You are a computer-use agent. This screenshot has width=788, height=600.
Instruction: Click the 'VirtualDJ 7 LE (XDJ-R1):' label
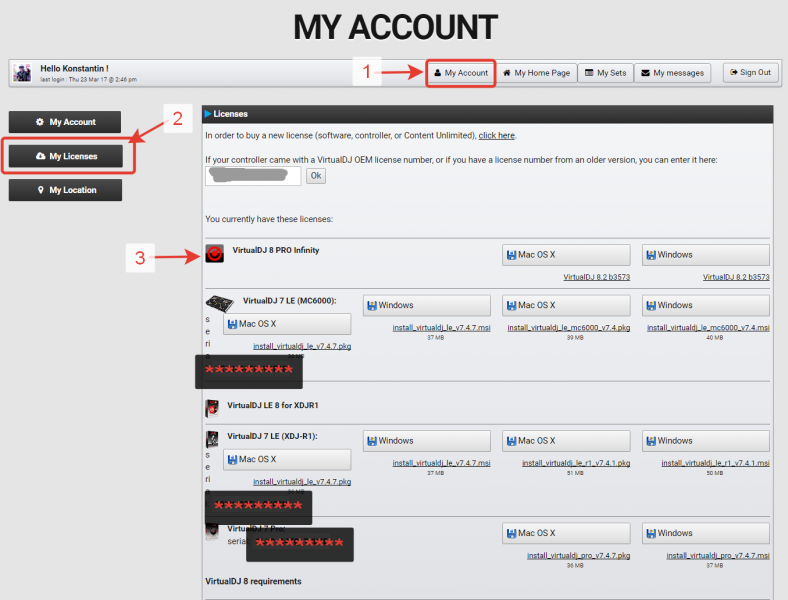[x=272, y=436]
